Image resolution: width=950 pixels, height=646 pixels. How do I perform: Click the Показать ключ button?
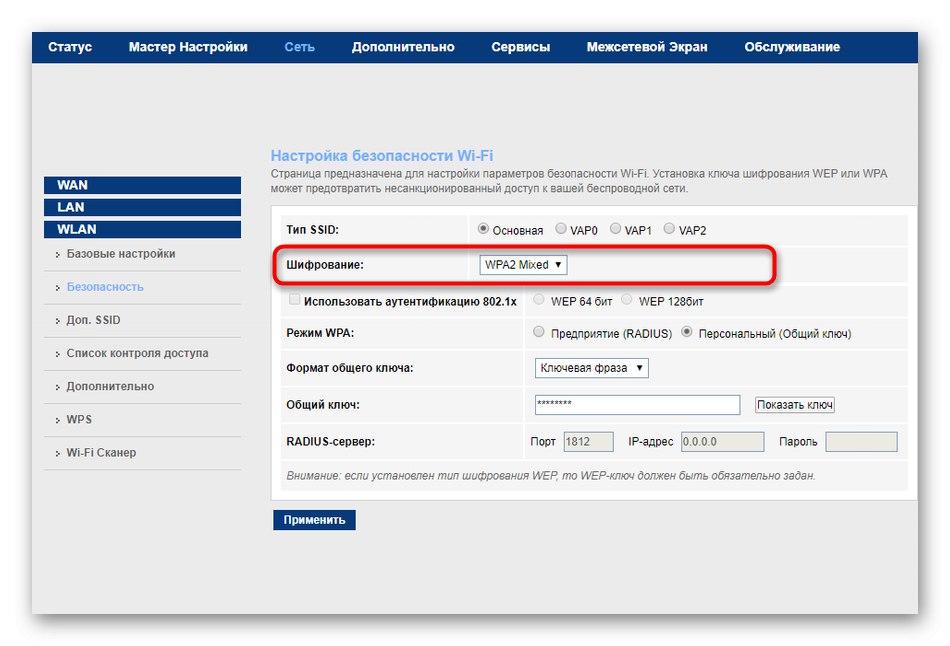pos(794,404)
